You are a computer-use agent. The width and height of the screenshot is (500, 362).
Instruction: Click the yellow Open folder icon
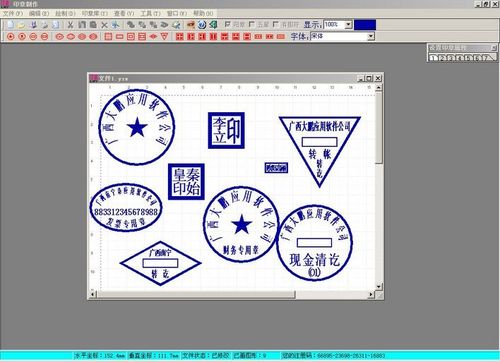coord(22,25)
